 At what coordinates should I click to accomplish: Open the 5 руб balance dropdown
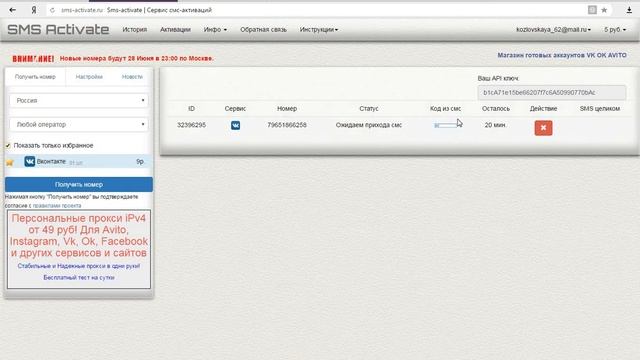click(615, 29)
